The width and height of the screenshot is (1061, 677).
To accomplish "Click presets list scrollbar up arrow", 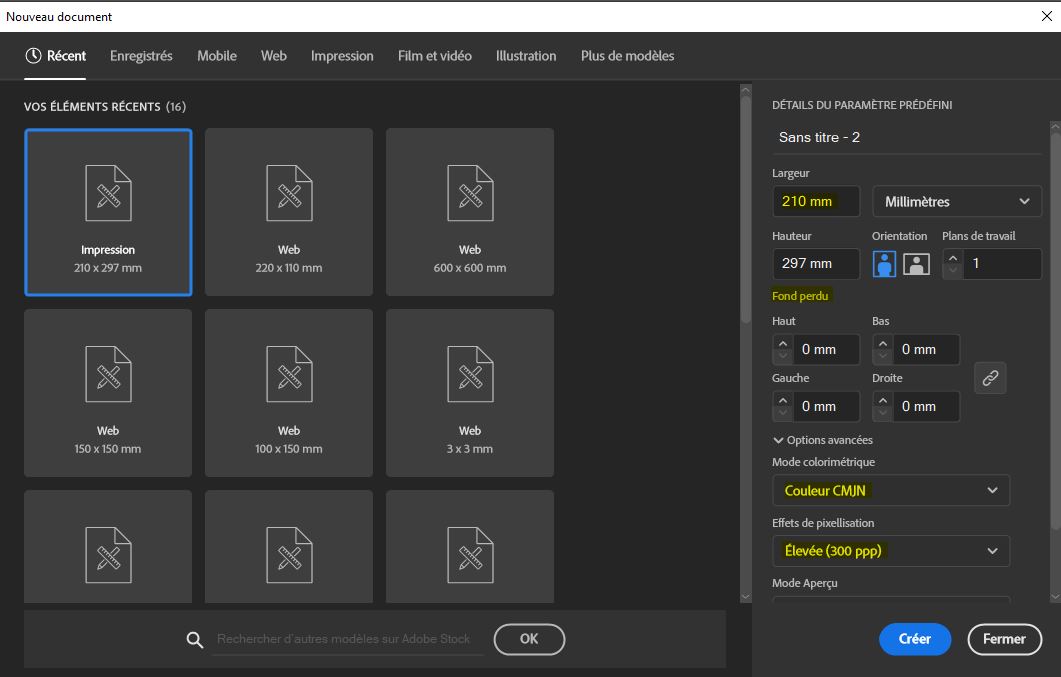I will click(x=746, y=90).
